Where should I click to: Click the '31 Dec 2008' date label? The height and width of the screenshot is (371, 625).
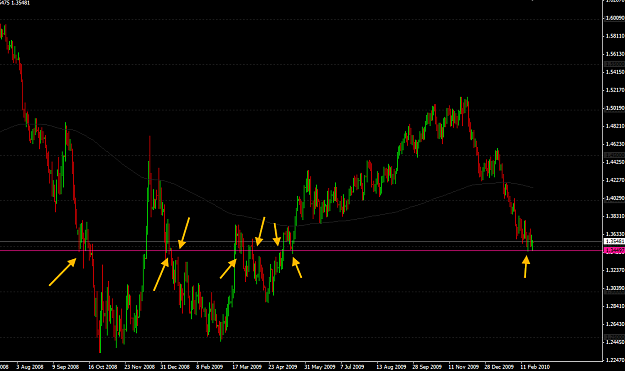coord(175,367)
